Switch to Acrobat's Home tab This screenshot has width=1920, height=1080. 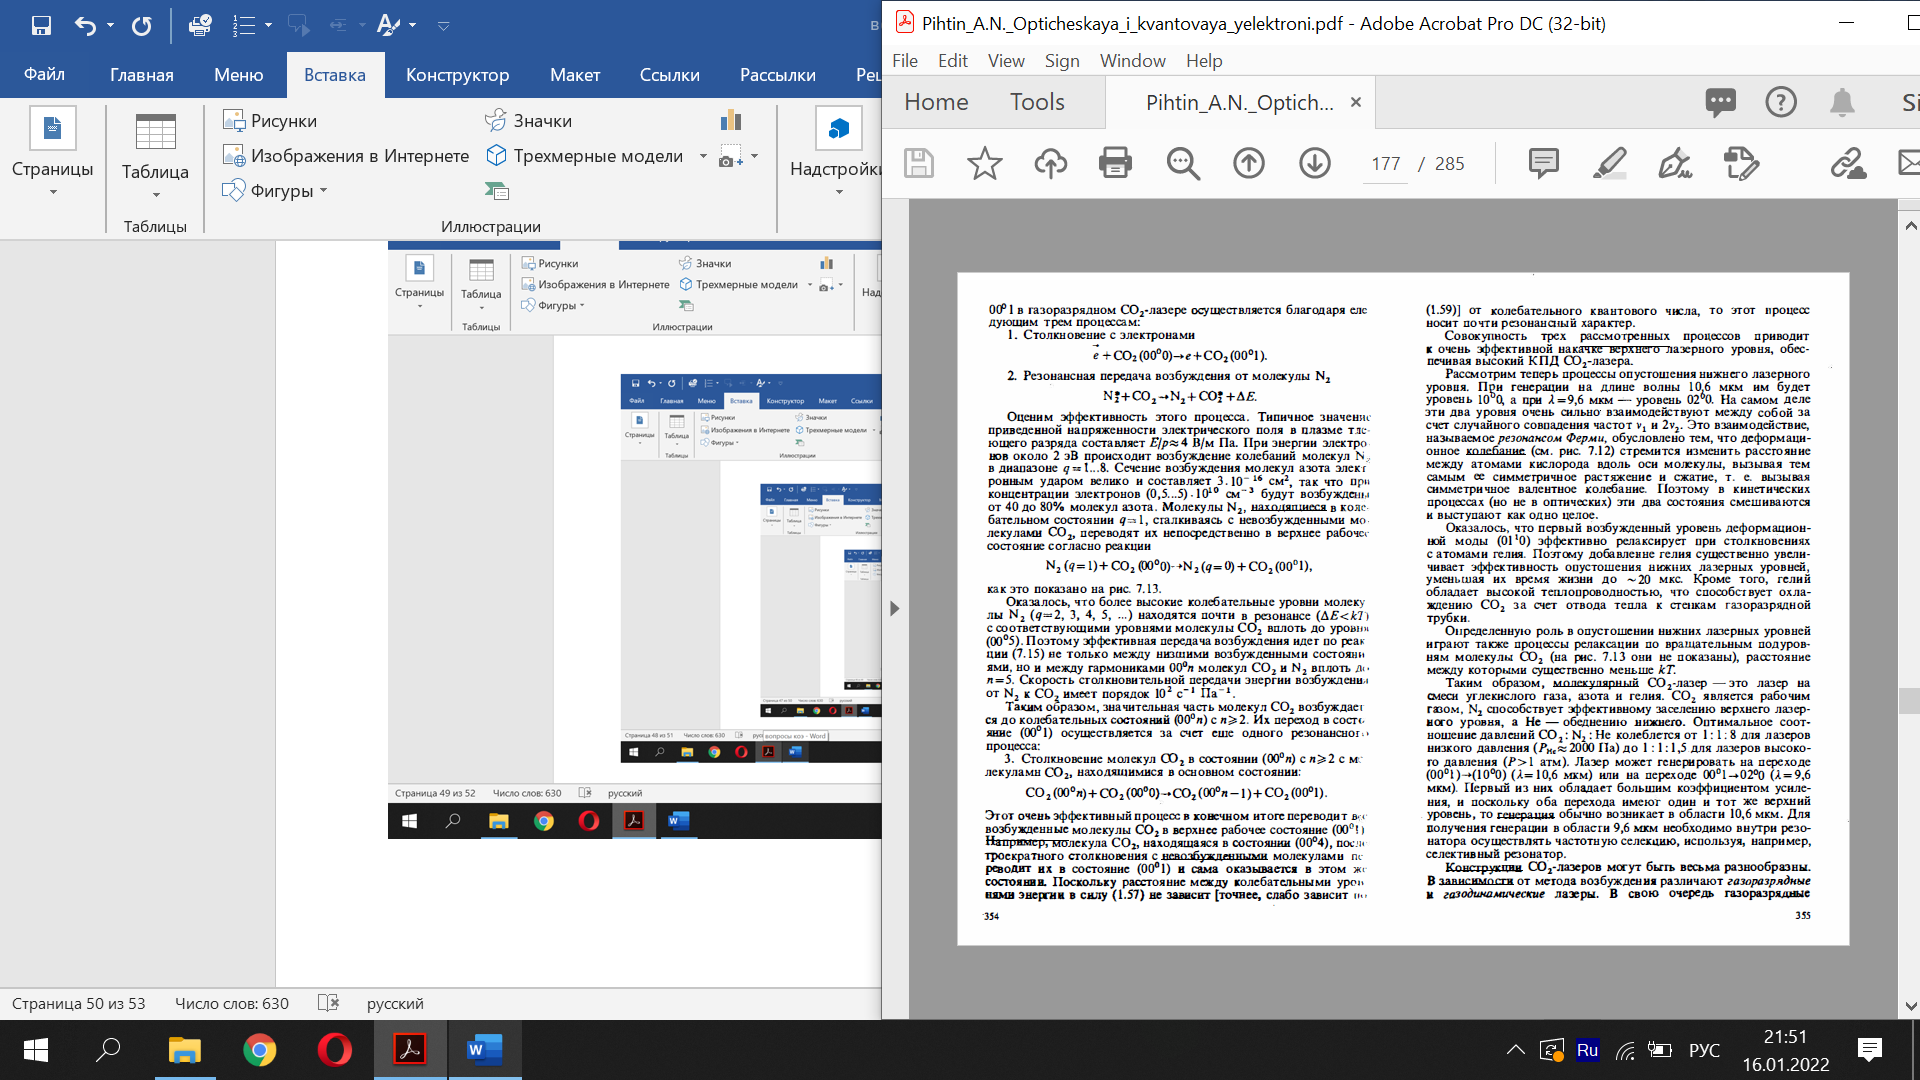pyautogui.click(x=936, y=102)
